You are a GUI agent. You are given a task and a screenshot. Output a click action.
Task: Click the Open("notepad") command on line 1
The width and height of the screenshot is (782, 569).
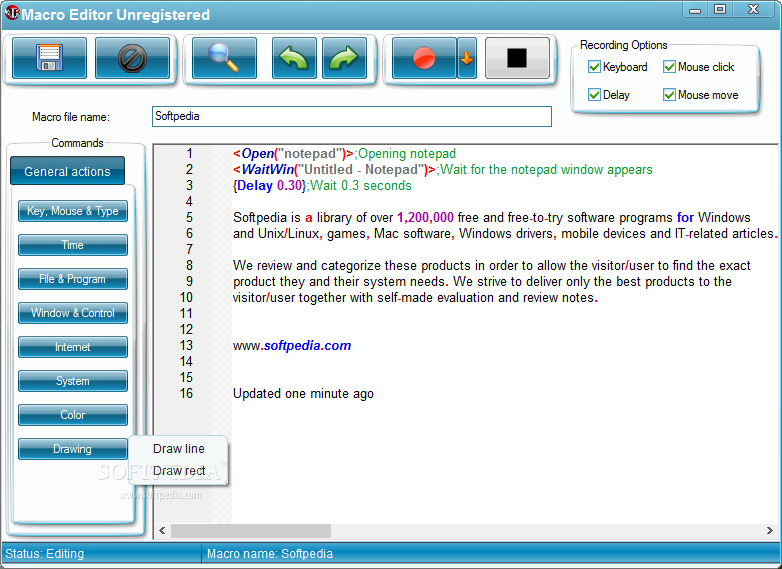pyautogui.click(x=293, y=154)
